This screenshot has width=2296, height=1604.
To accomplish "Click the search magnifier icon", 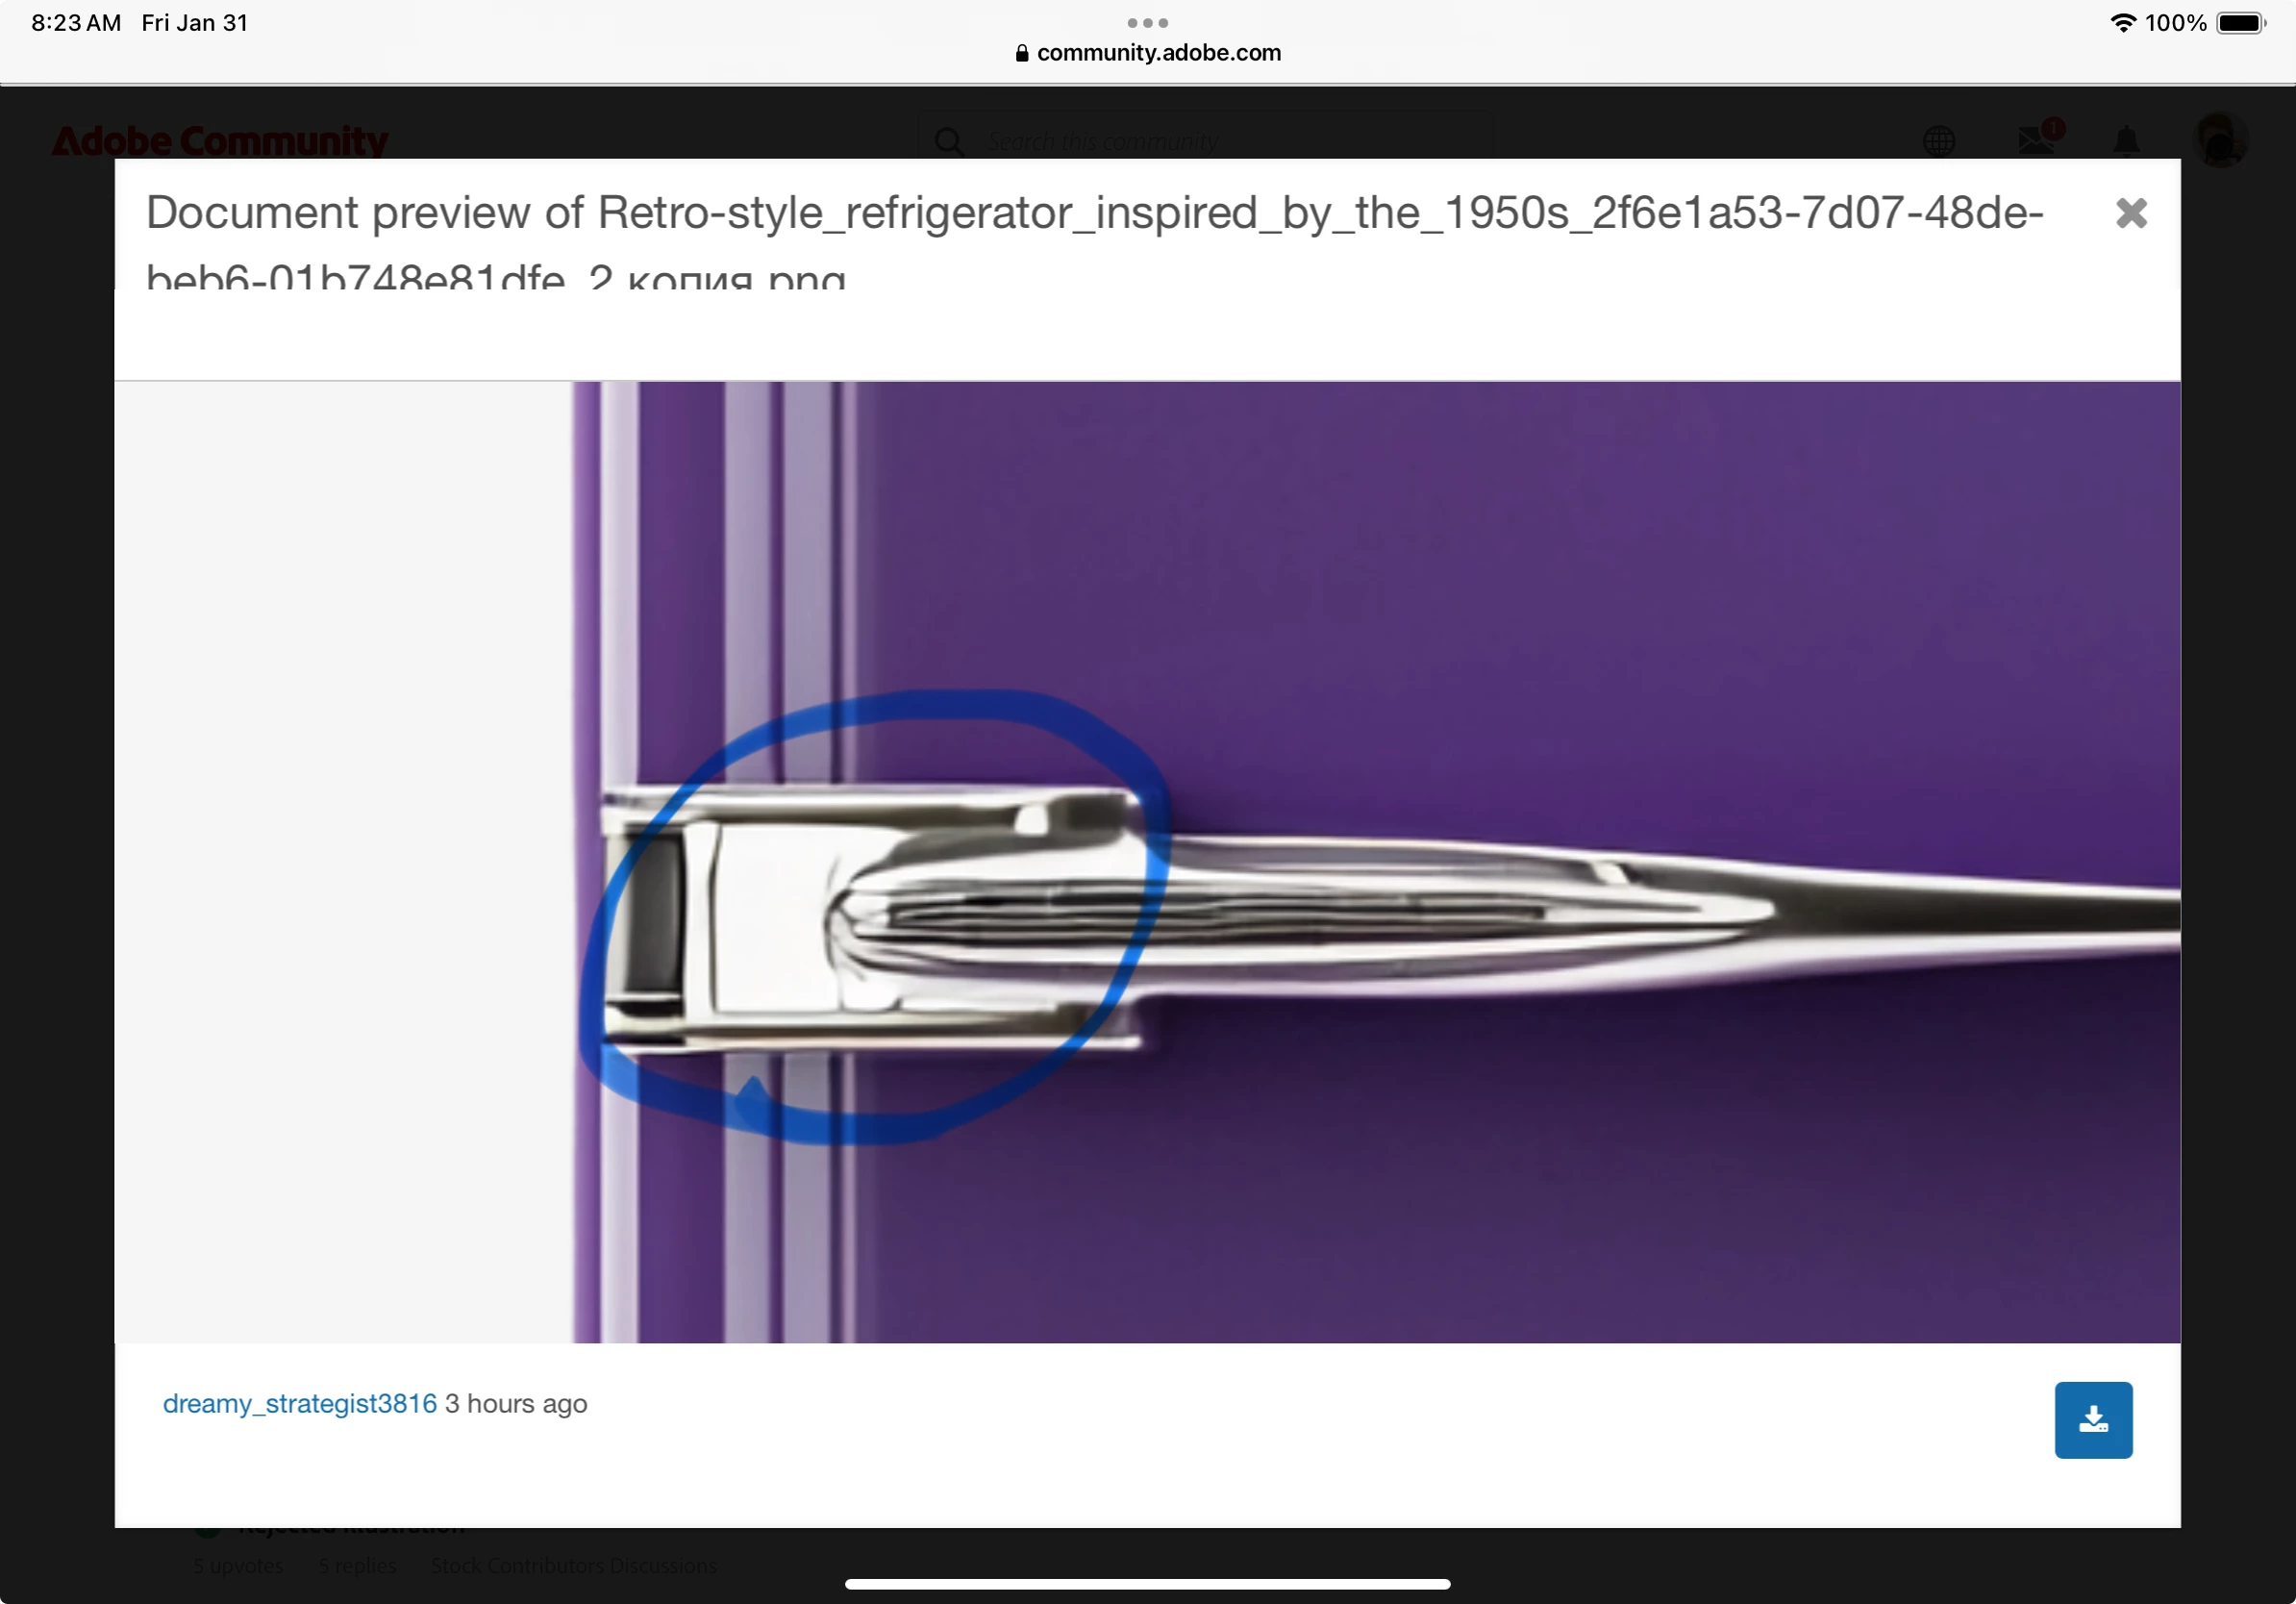I will 949,141.
